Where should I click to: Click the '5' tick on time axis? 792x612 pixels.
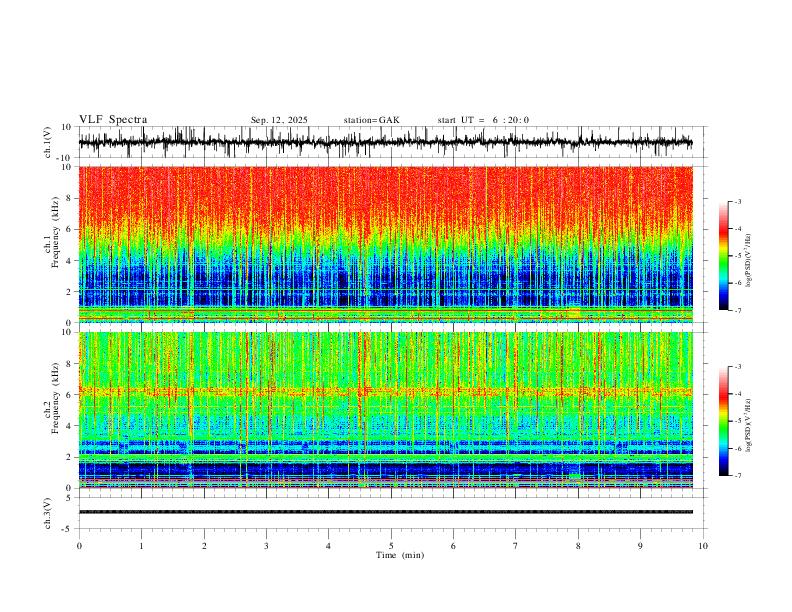tap(391, 546)
